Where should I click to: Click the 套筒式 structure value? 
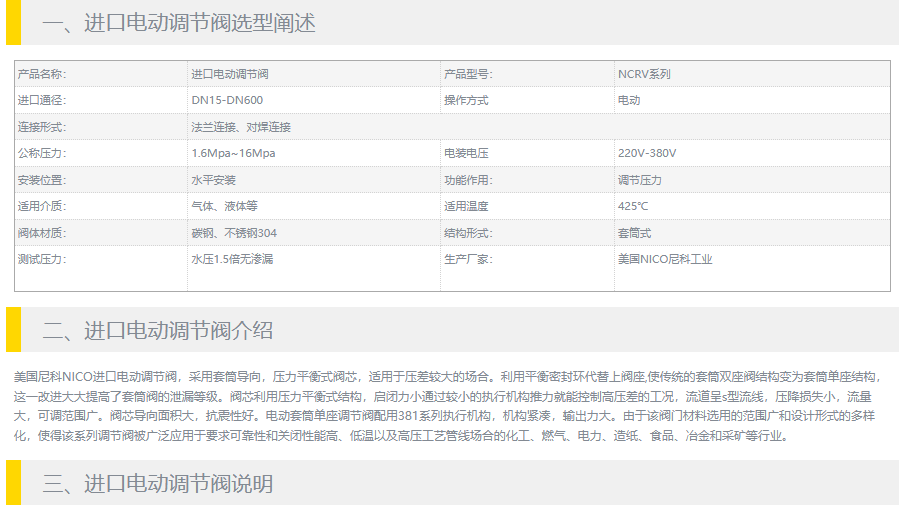point(634,233)
